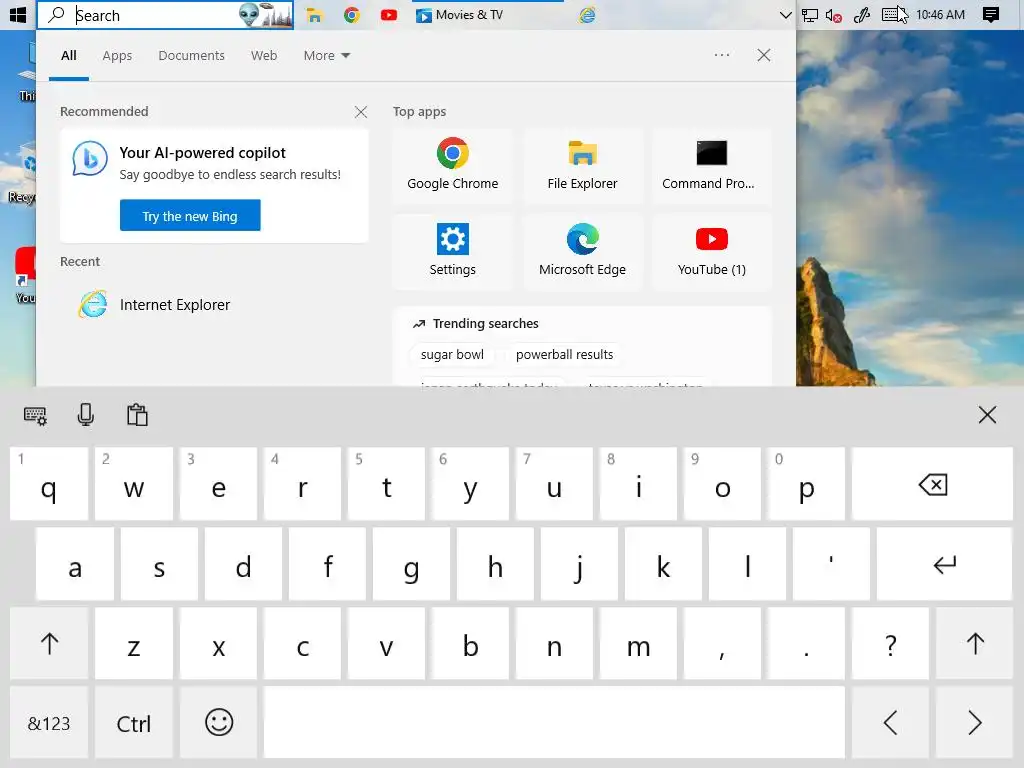Image resolution: width=1024 pixels, height=768 pixels.
Task: Toggle the right Shift key
Action: pyautogui.click(x=974, y=644)
